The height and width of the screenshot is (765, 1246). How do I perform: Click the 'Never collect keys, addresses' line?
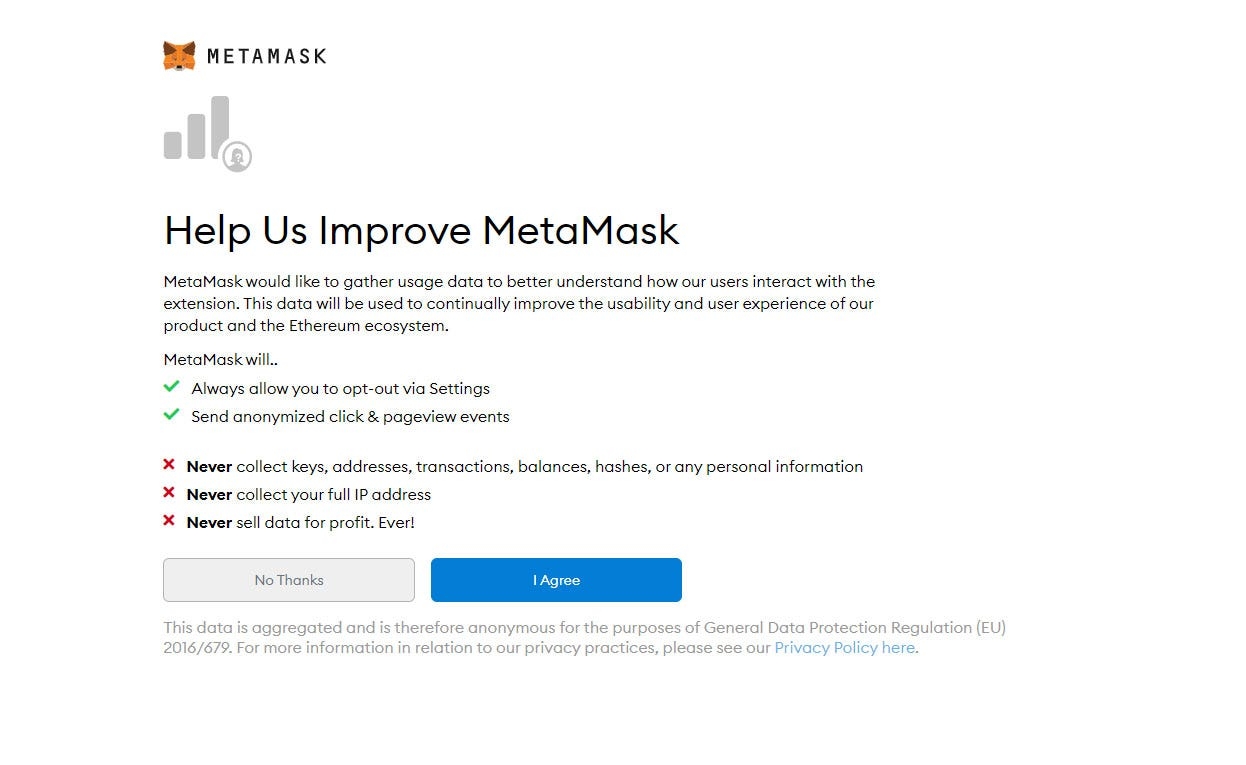pyautogui.click(x=524, y=466)
